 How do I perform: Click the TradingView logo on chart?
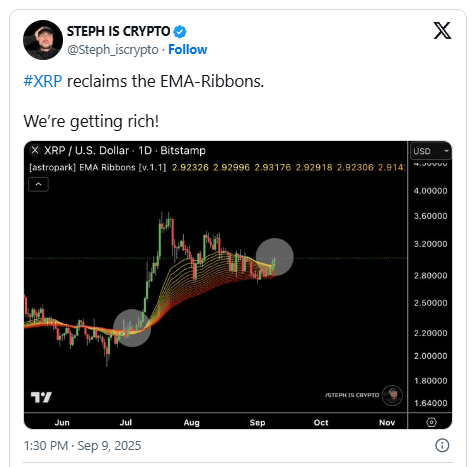(x=41, y=397)
